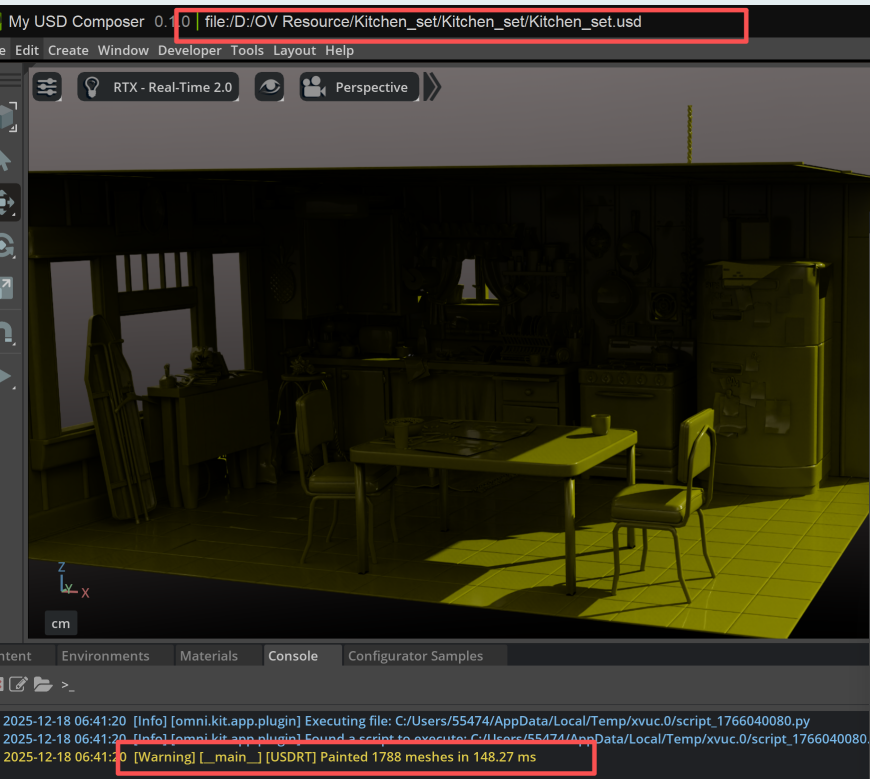Open viewport settings sliders icon
The height and width of the screenshot is (779, 870).
[47, 87]
